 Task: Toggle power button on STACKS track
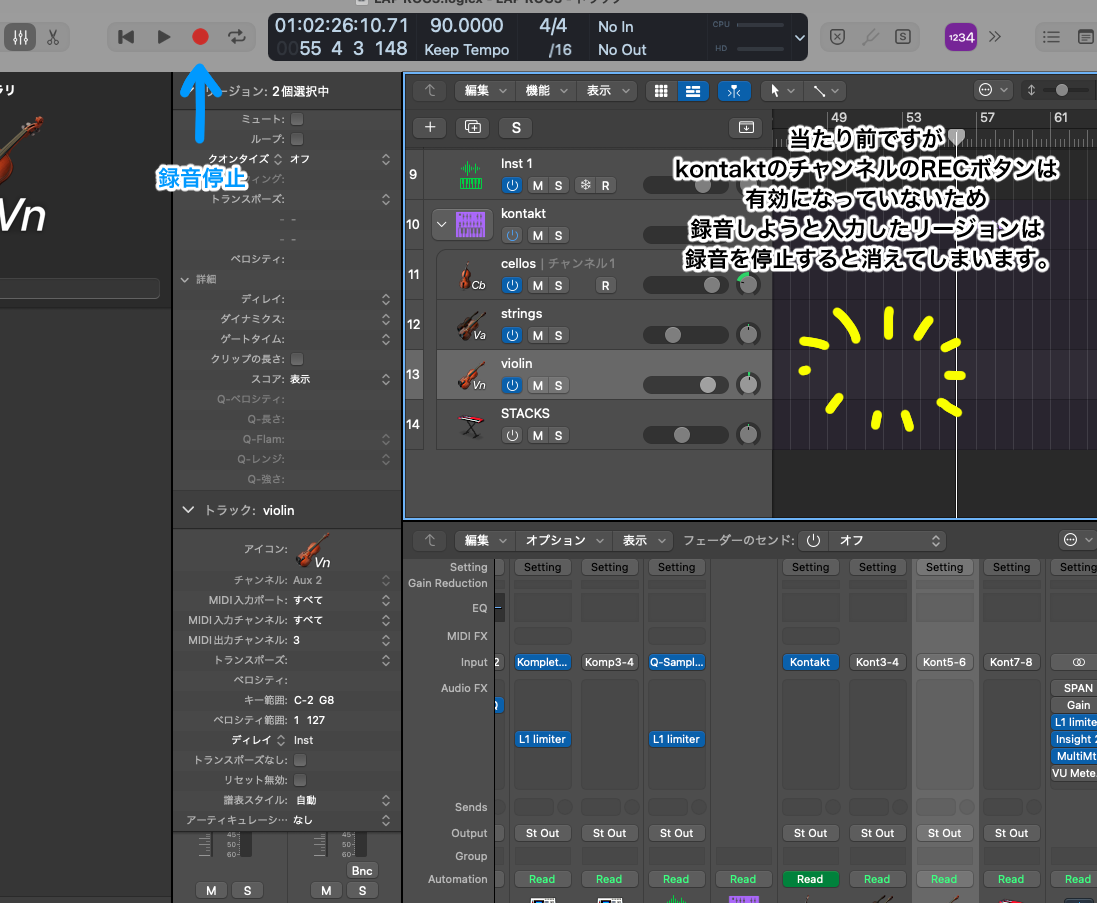click(x=513, y=435)
